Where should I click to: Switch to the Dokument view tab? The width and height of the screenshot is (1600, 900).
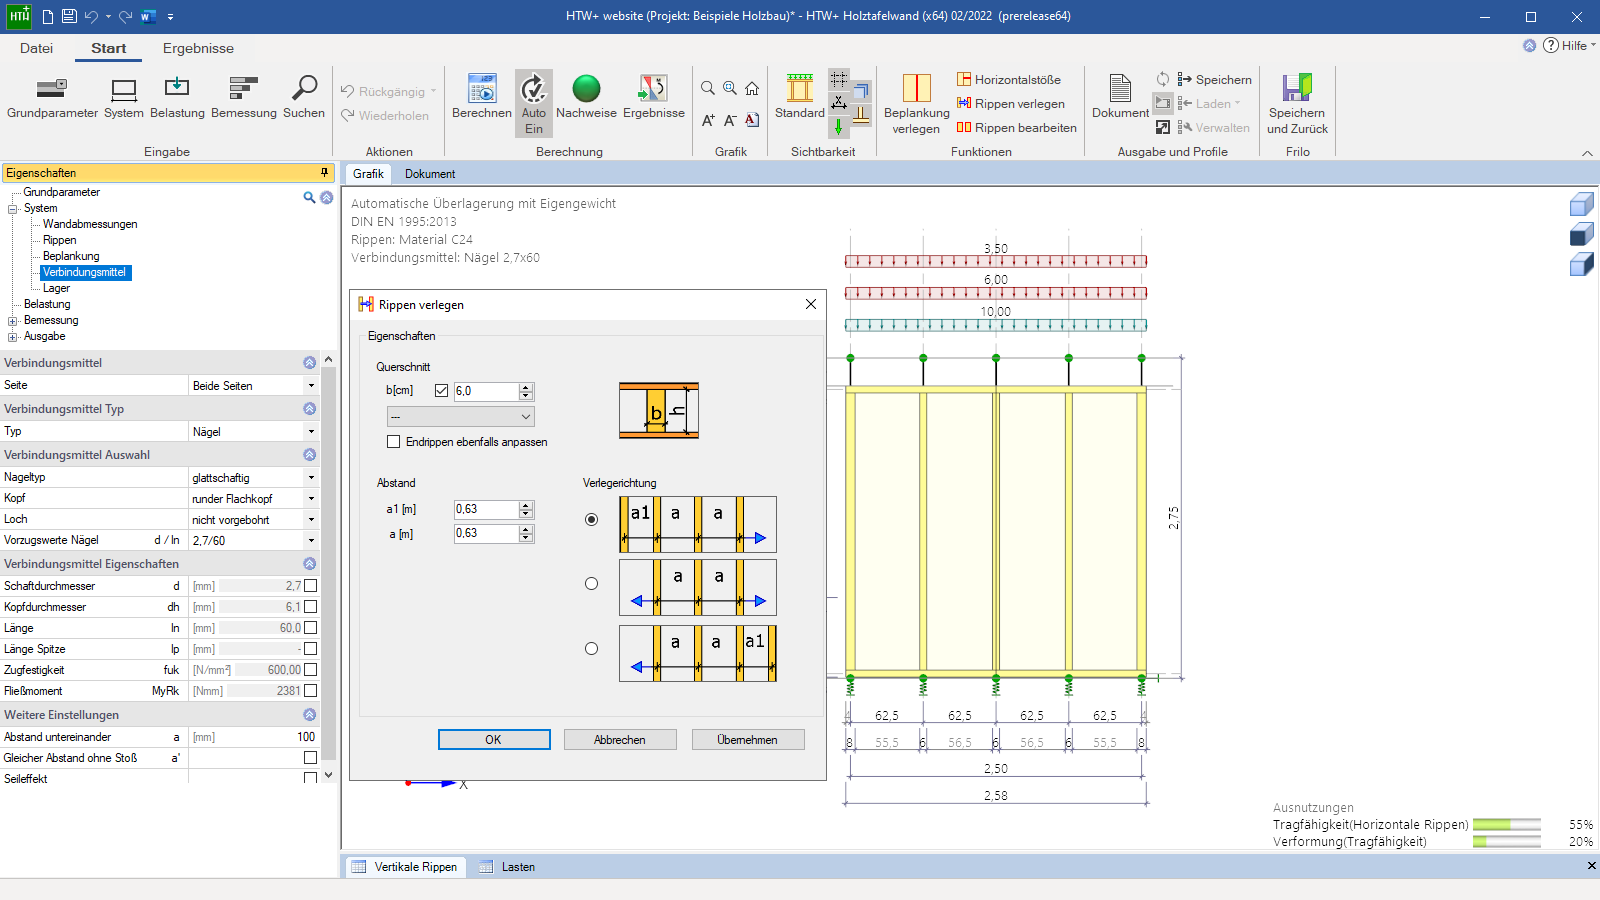430,174
